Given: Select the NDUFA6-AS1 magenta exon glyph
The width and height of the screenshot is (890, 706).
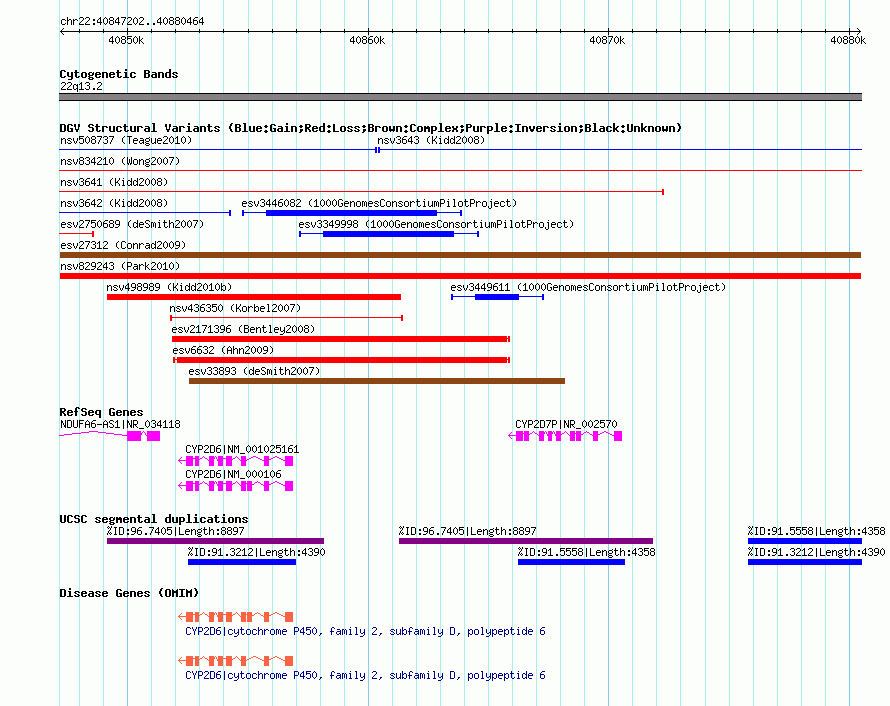Looking at the screenshot, I should pos(144,436).
